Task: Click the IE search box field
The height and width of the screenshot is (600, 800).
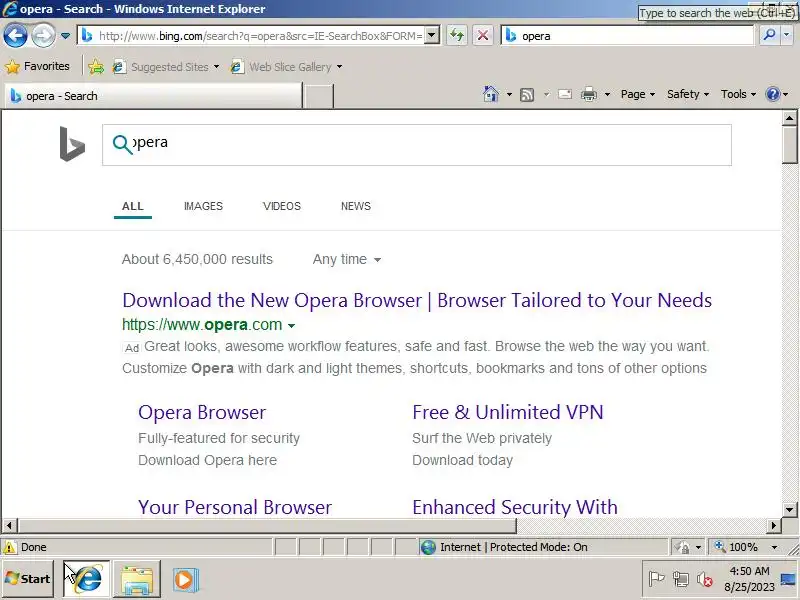Action: (628, 36)
